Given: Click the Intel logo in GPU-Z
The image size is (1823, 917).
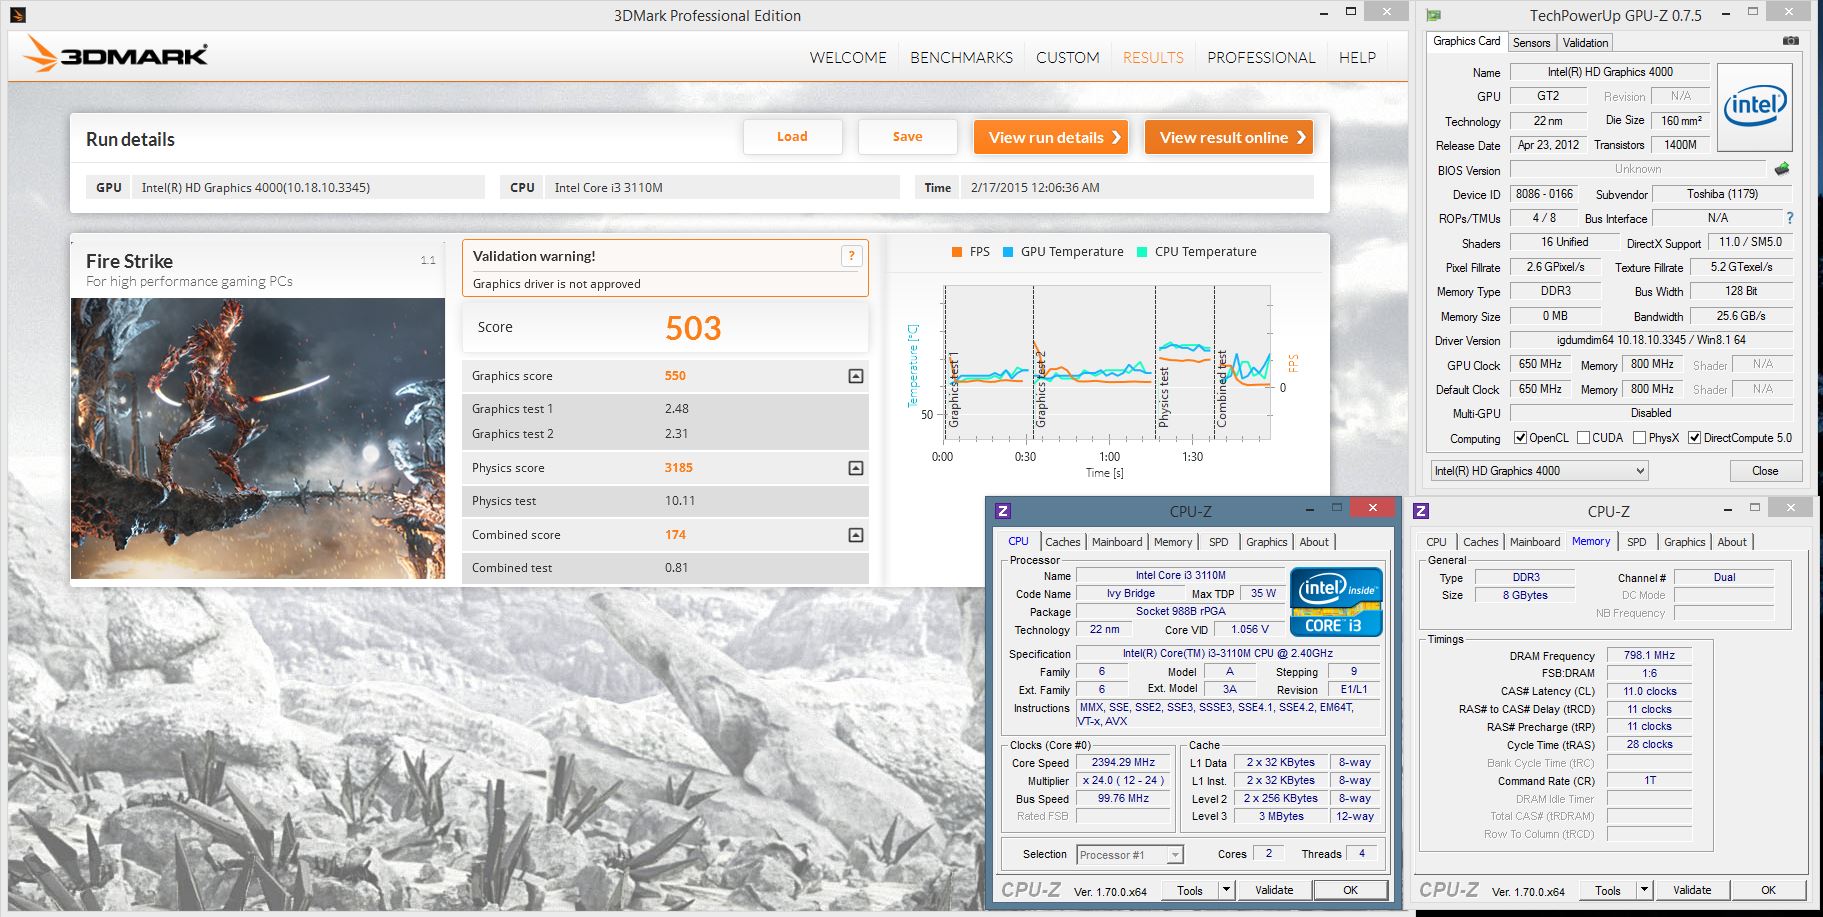Looking at the screenshot, I should [1755, 106].
